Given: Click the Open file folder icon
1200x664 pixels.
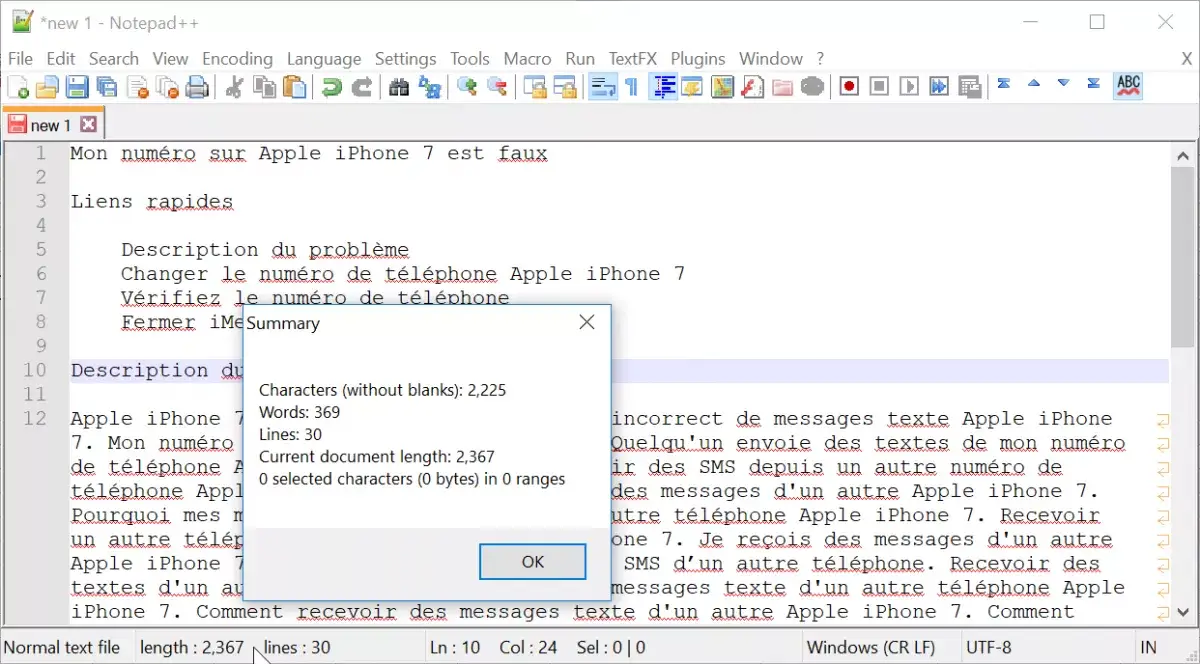Looking at the screenshot, I should pos(47,87).
